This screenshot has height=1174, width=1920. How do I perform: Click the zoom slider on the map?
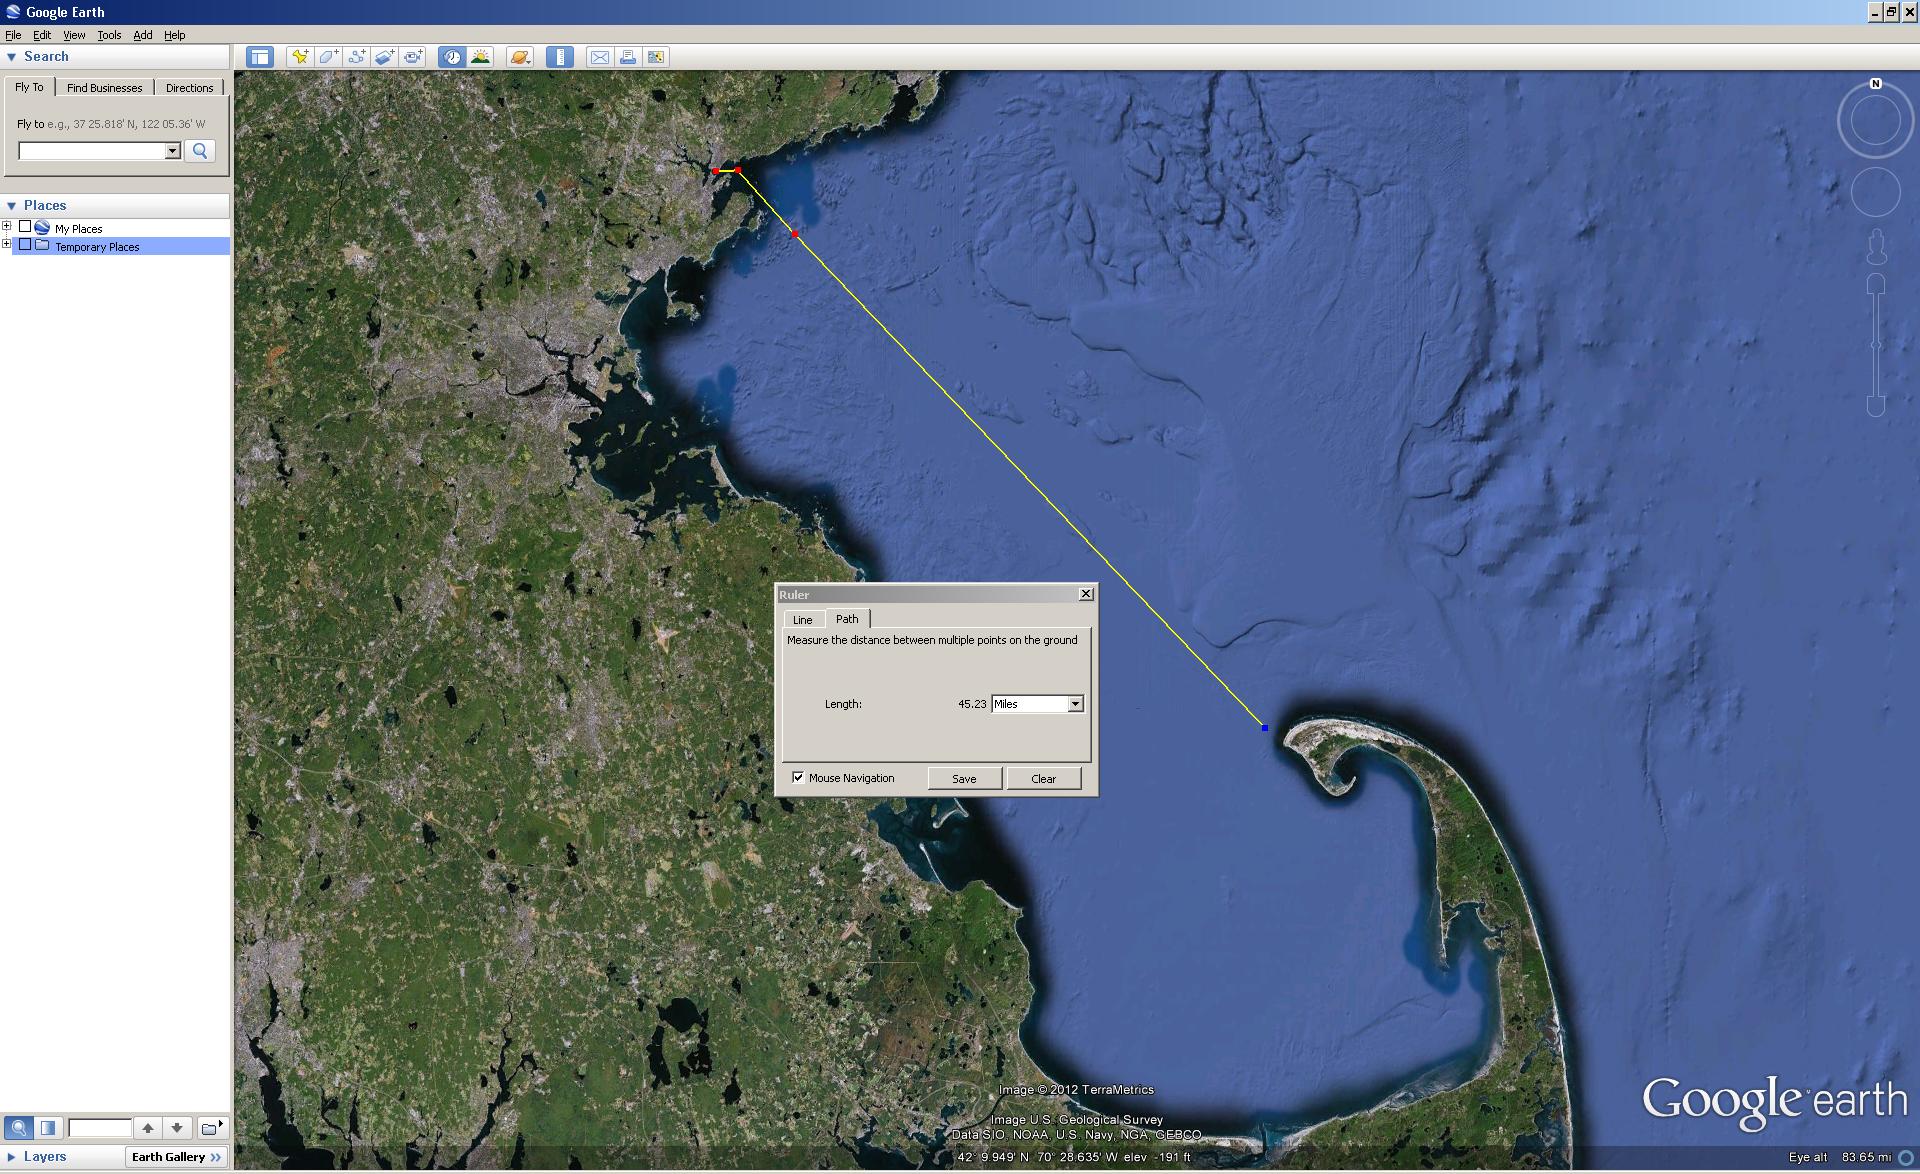(1876, 345)
